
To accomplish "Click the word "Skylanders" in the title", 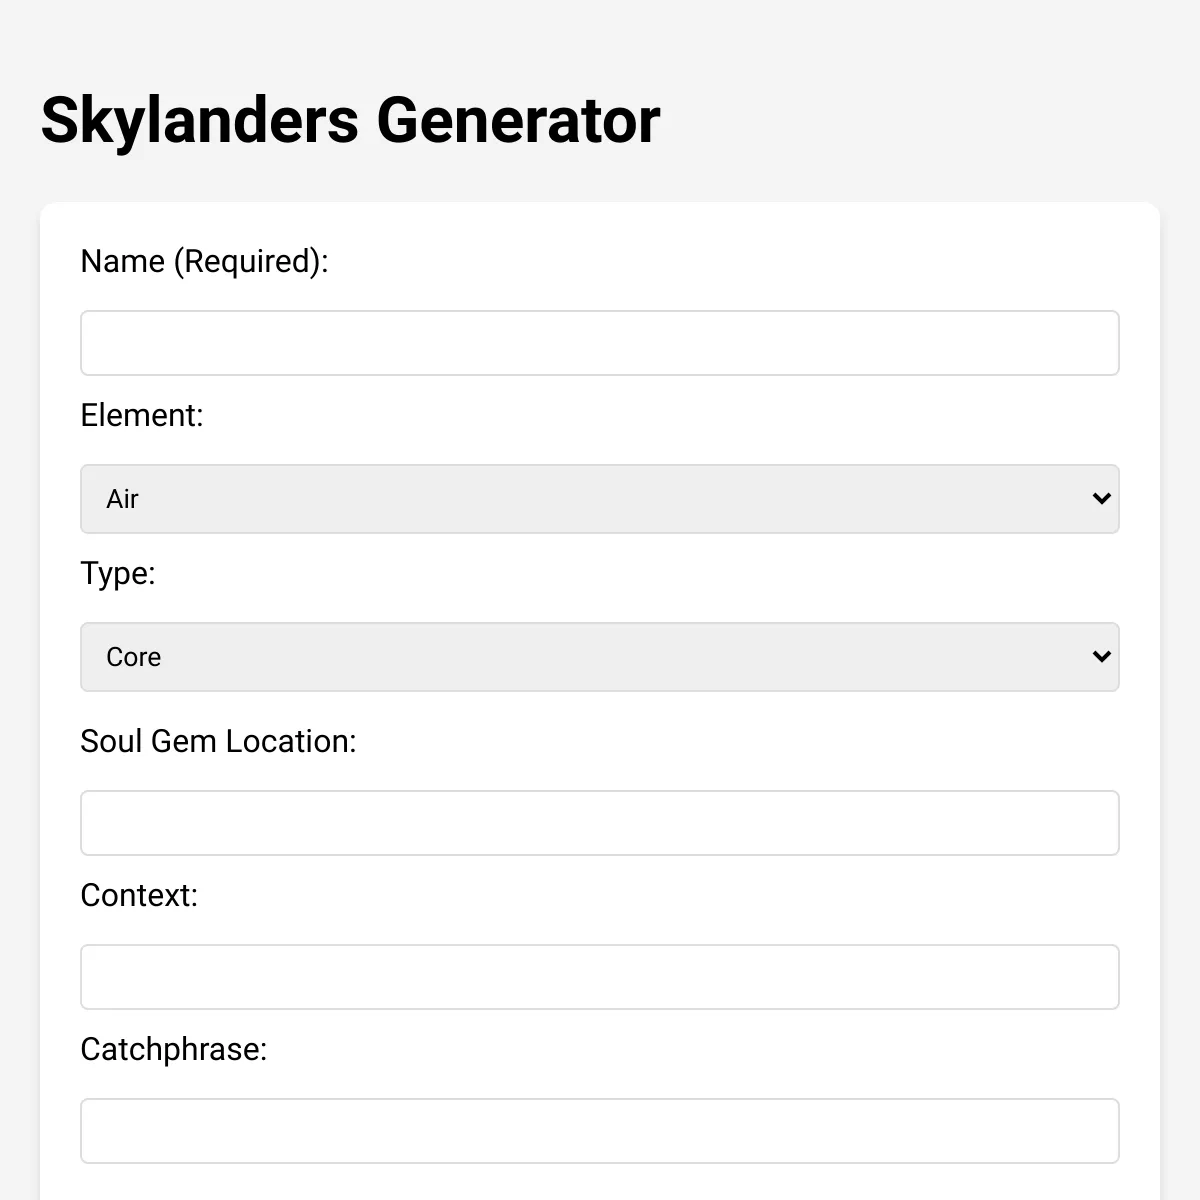I will [200, 120].
